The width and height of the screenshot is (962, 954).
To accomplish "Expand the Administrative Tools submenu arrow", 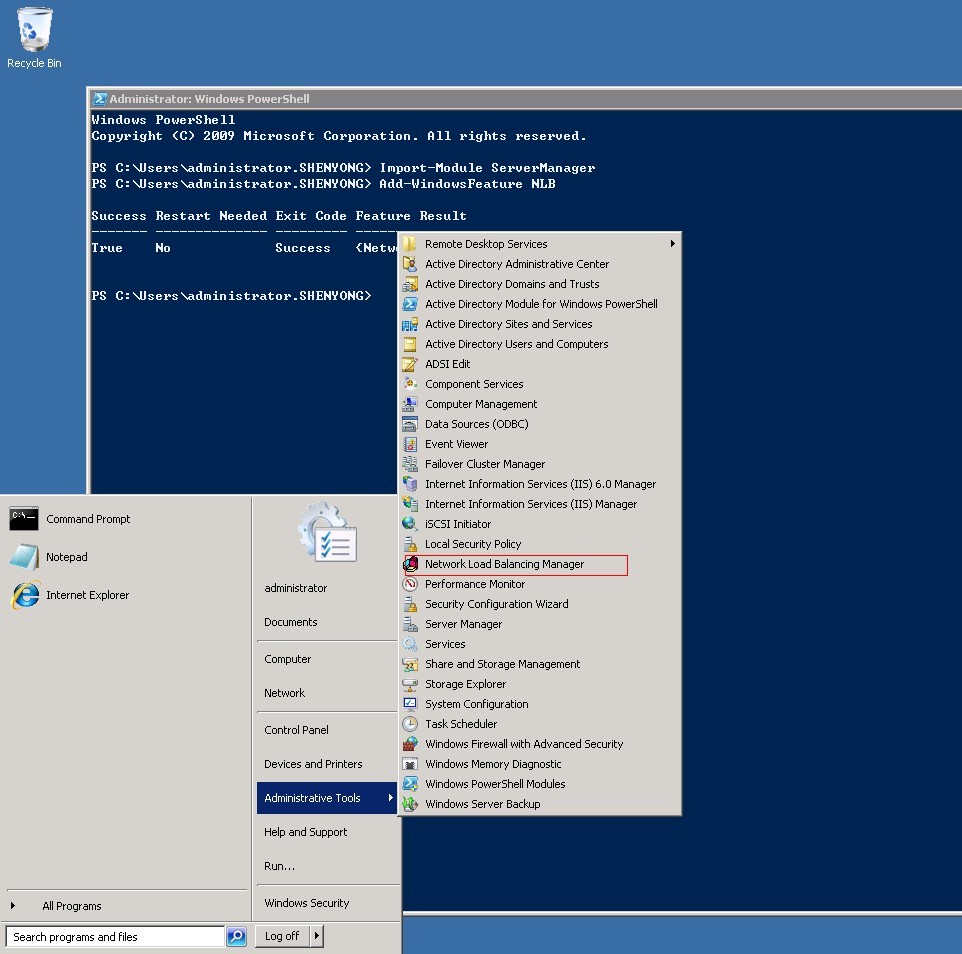I will [390, 798].
